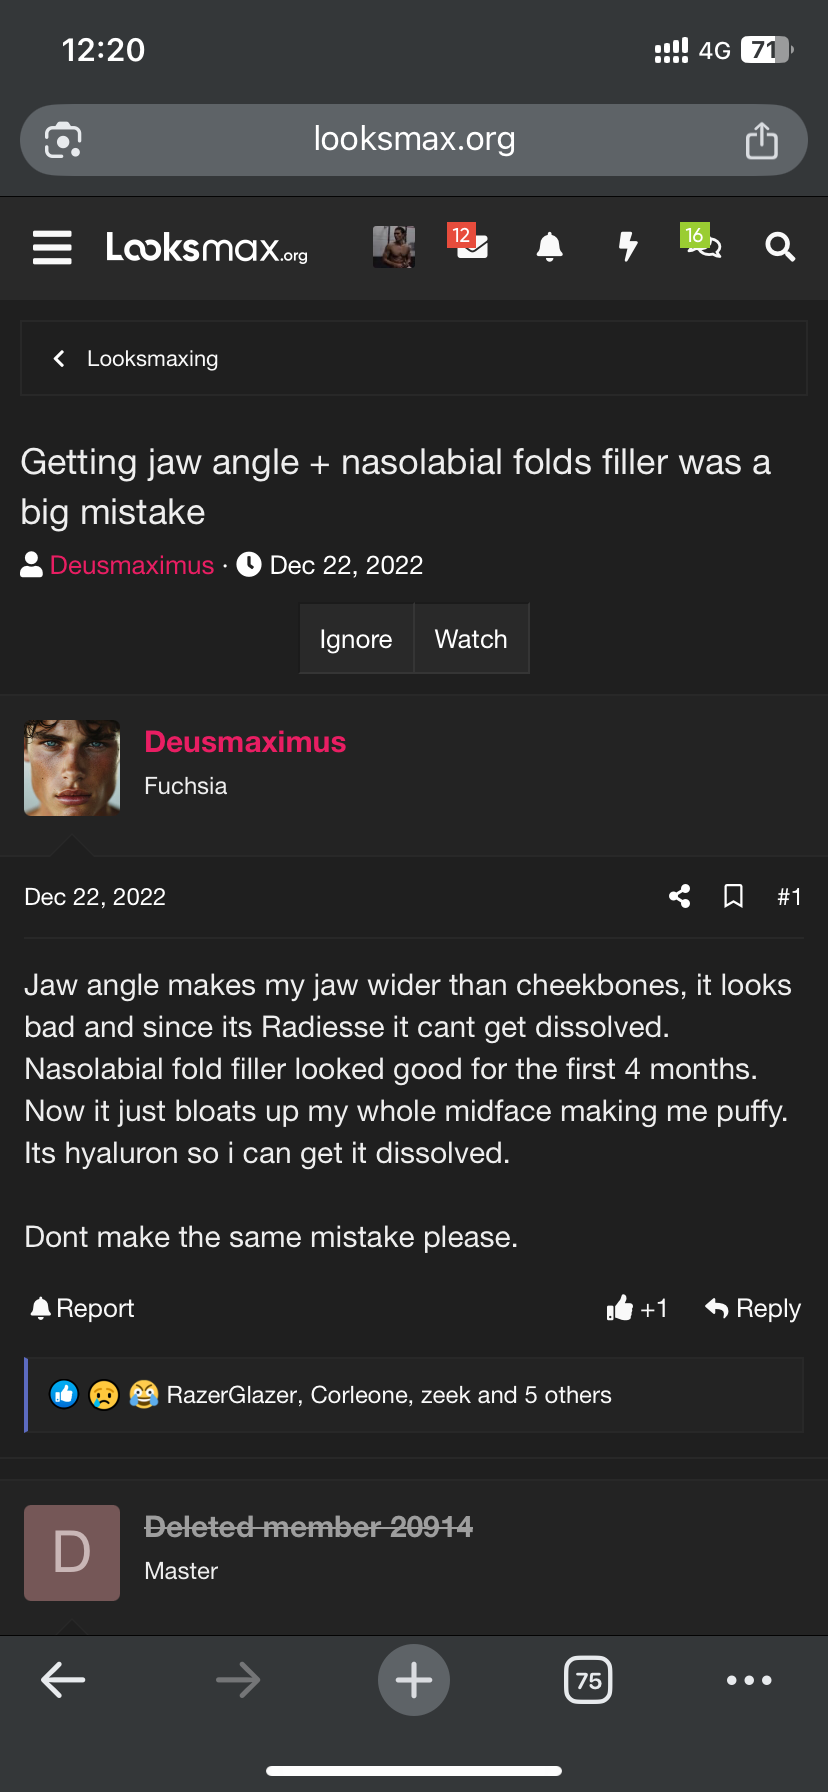
Task: Tap the browser share button
Action: click(761, 141)
